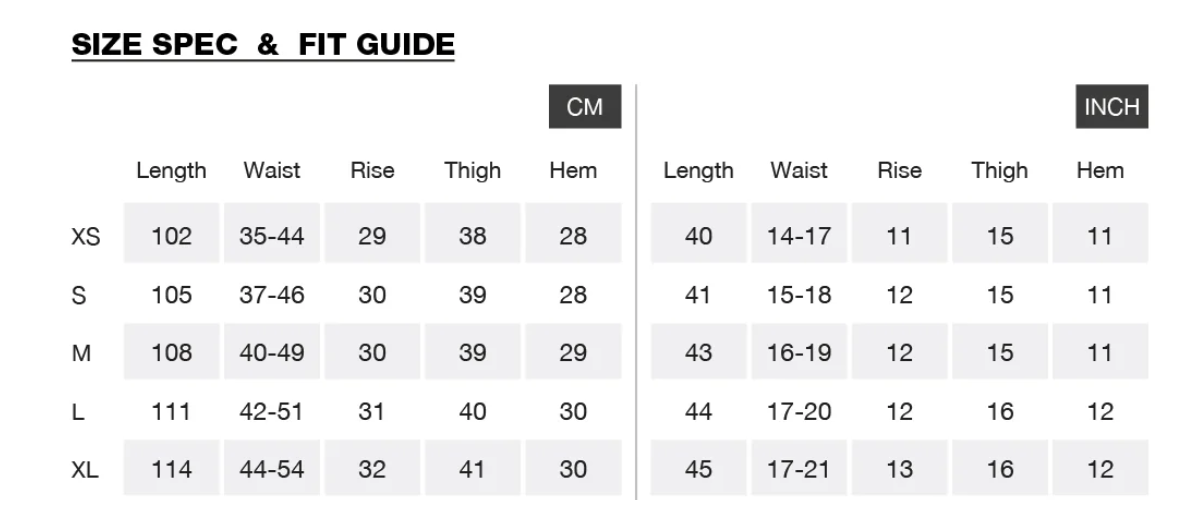Select the waist cell showing 35-44
Image resolution: width=1182 pixels, height=517 pixels.
(271, 233)
